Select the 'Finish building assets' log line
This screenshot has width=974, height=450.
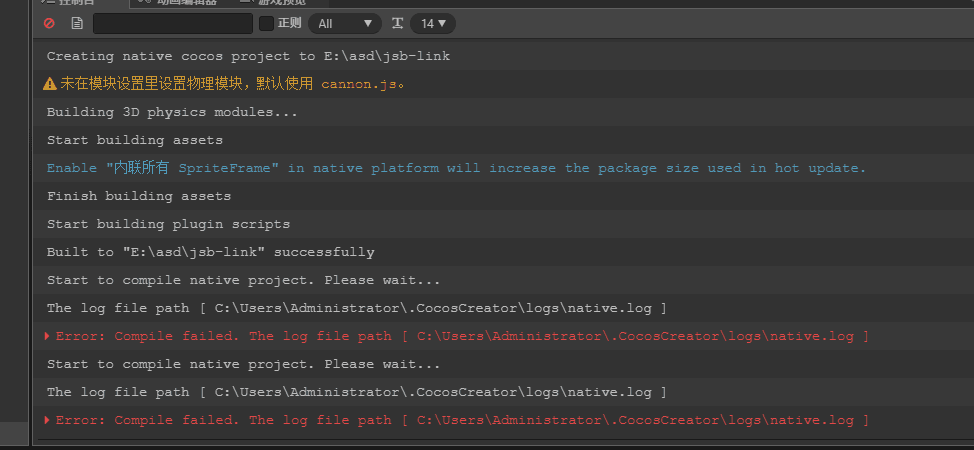point(139,196)
